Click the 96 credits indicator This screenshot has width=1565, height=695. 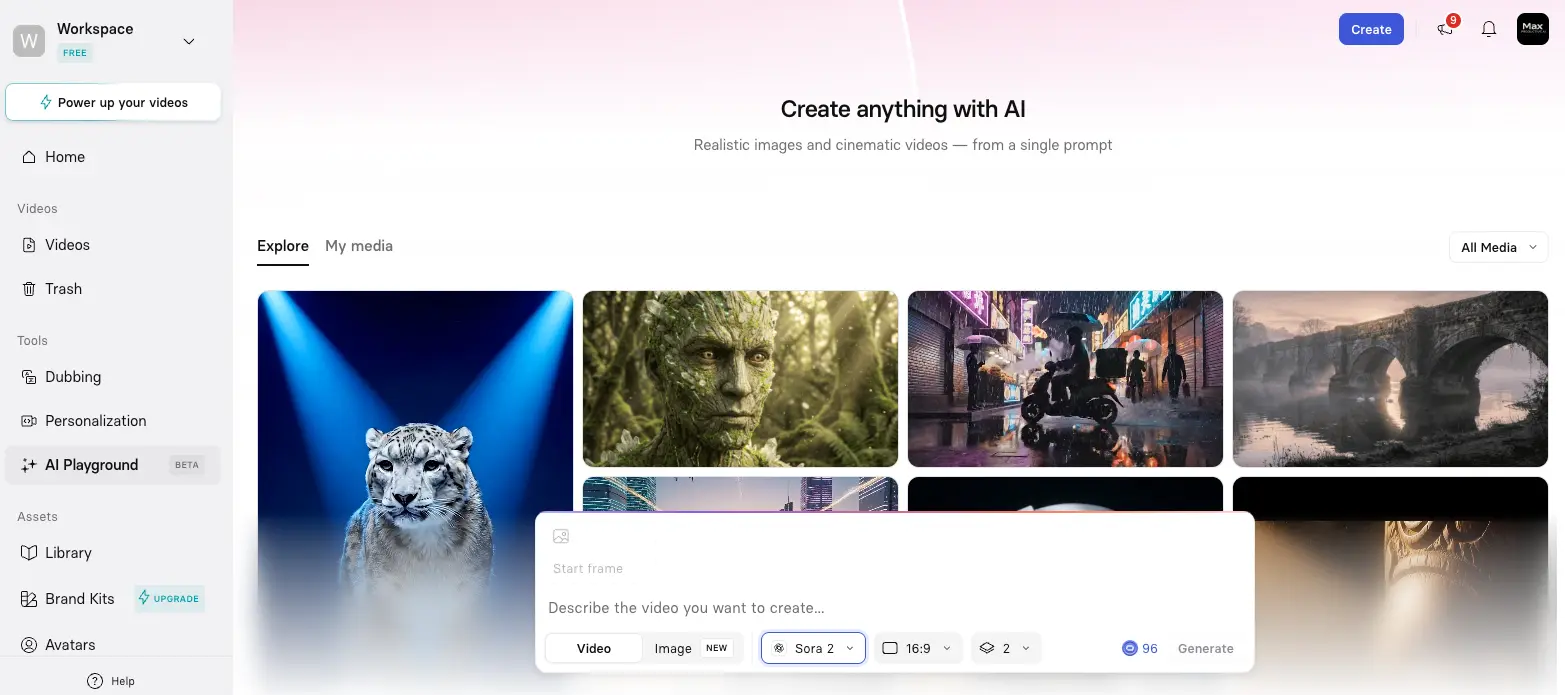pyautogui.click(x=1140, y=648)
